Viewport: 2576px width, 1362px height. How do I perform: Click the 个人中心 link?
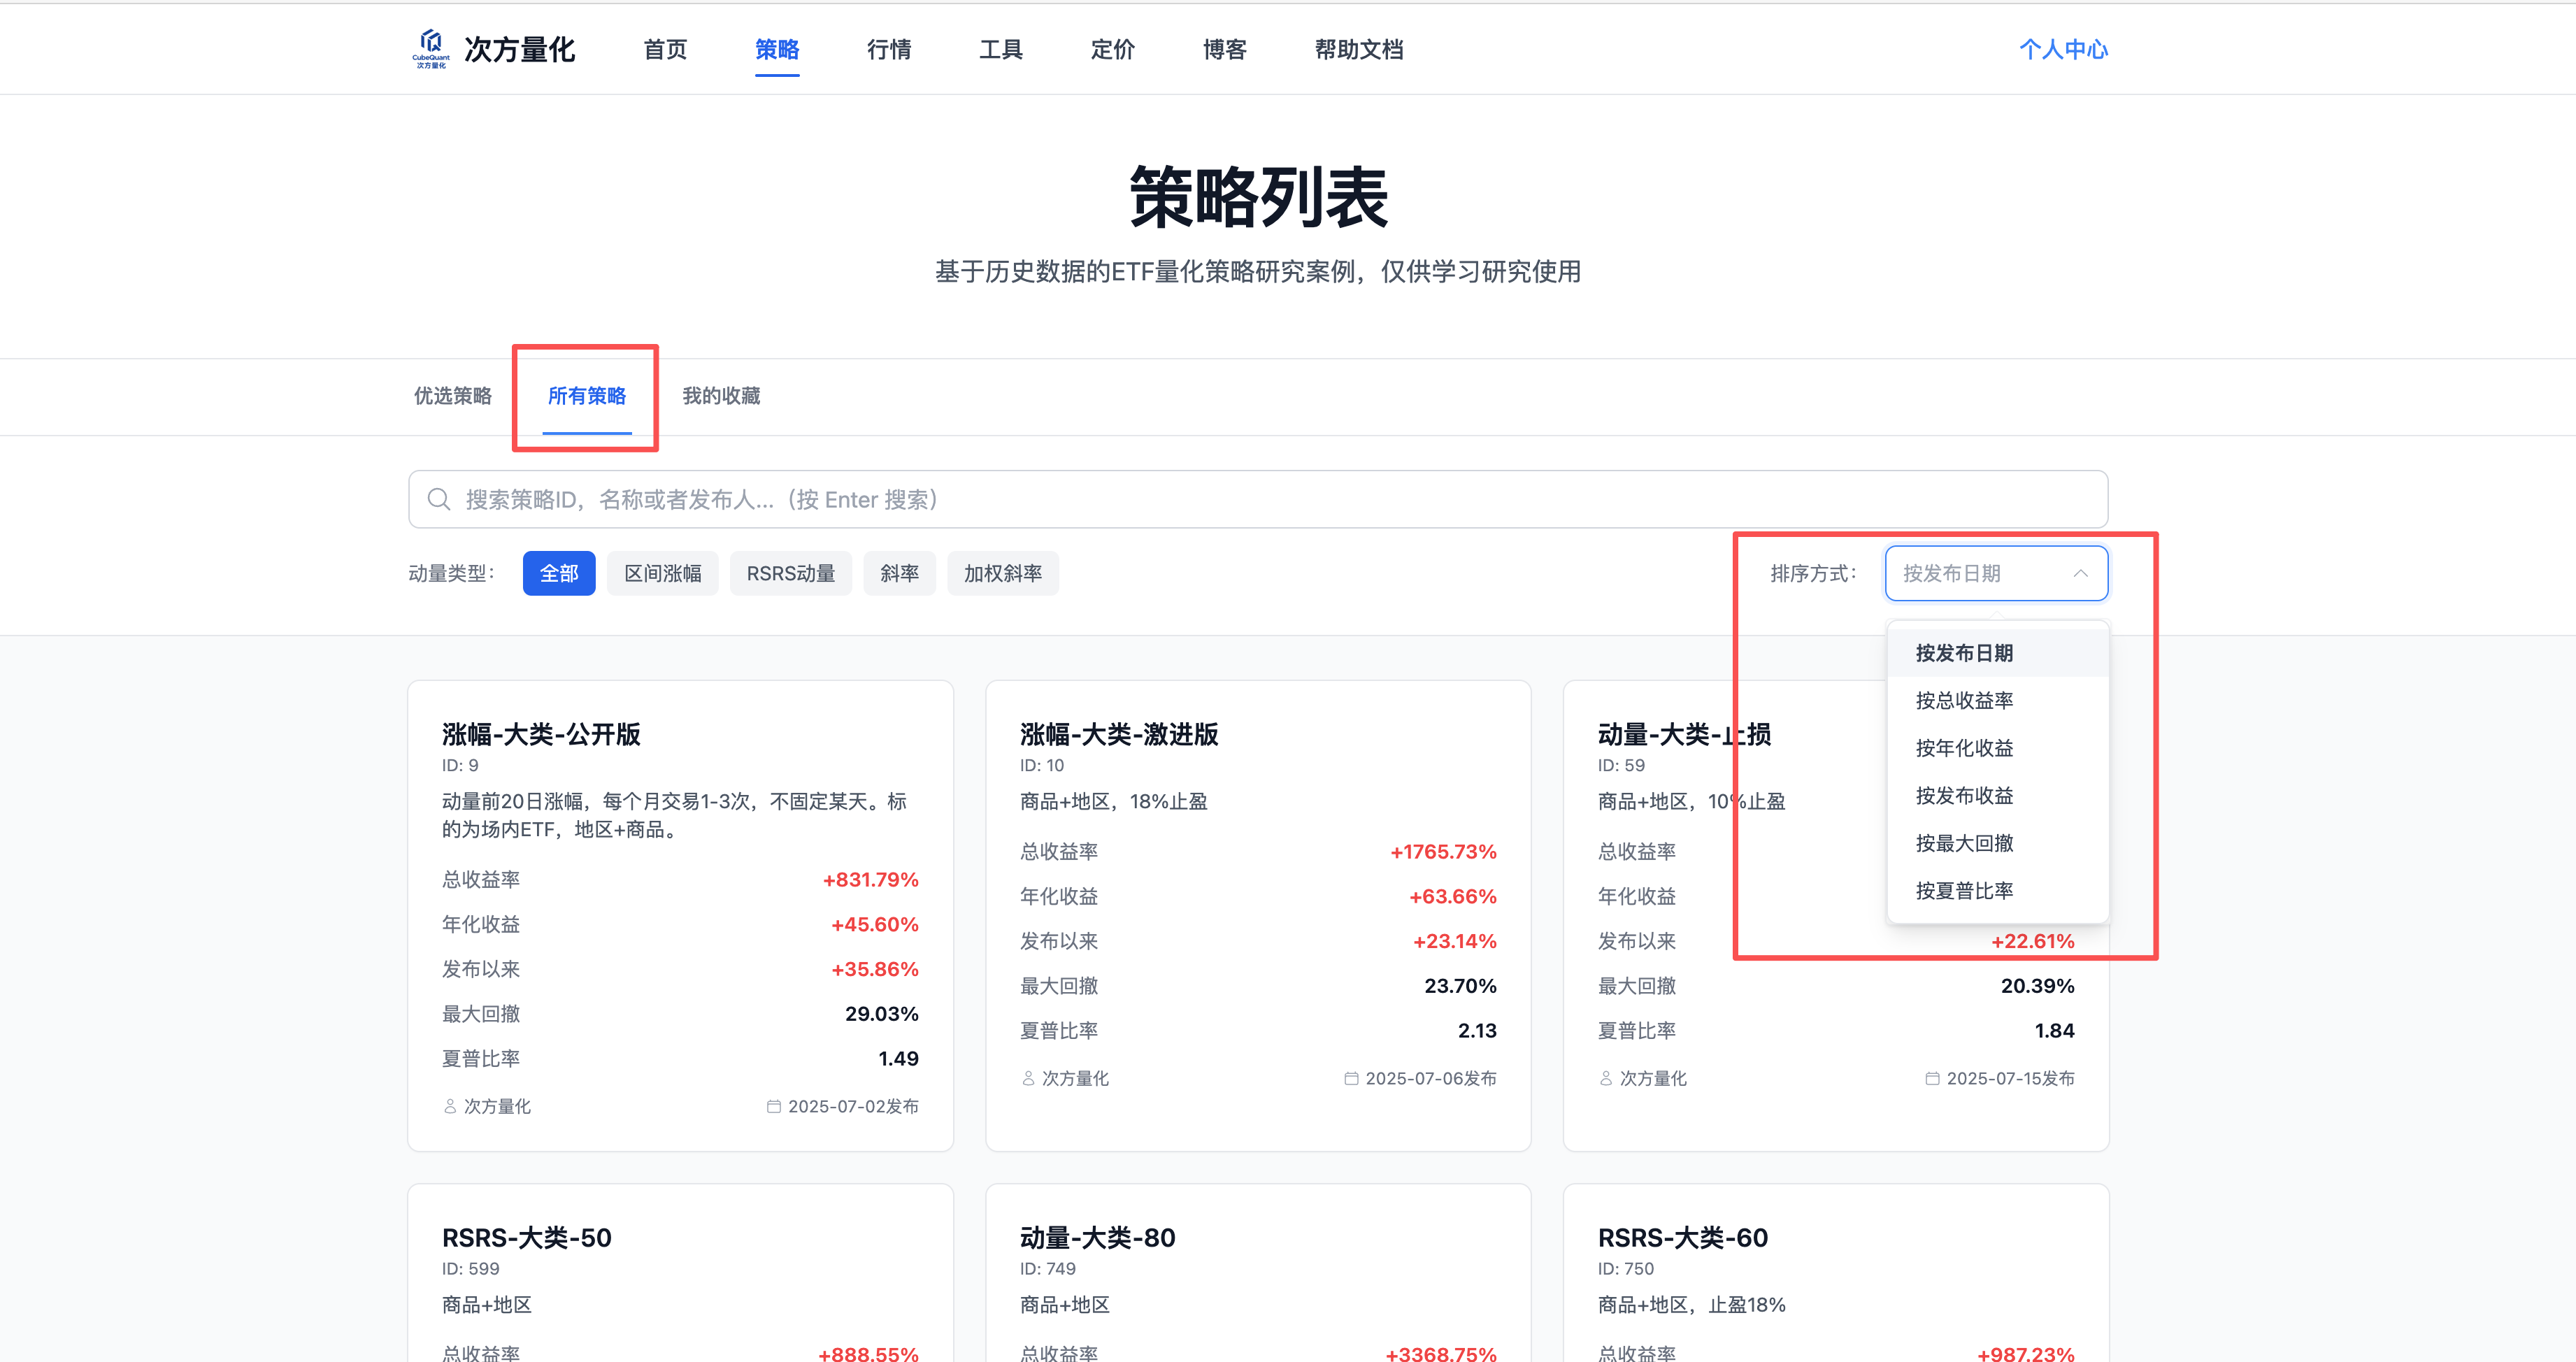tap(2063, 48)
